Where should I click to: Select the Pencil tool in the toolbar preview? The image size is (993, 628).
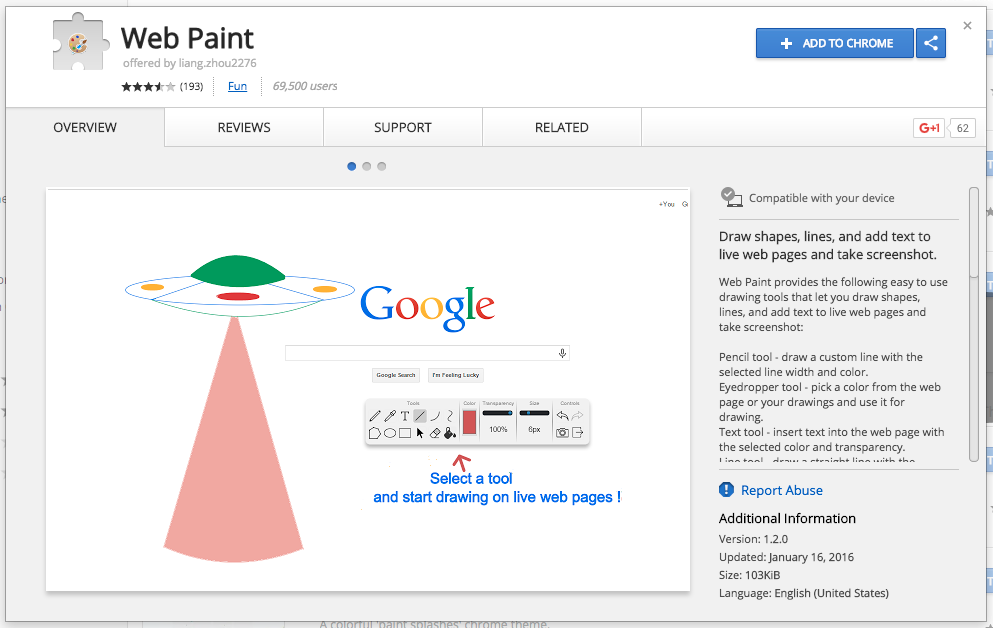[x=375, y=416]
